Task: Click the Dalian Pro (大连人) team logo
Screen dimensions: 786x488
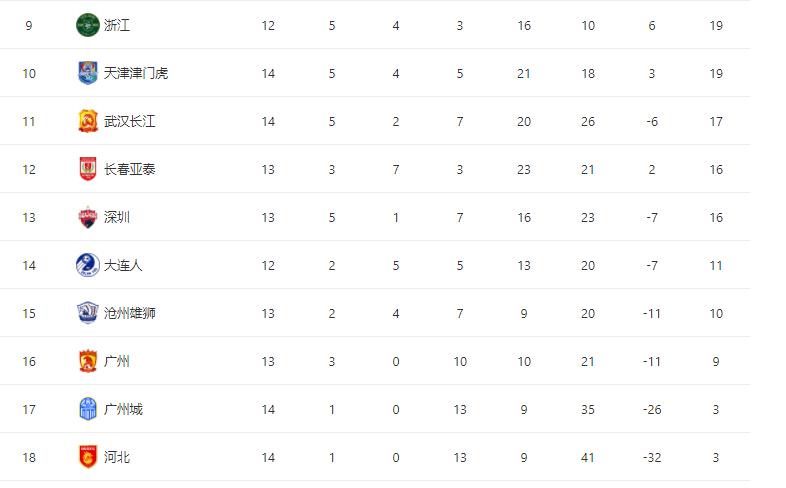Action: point(88,265)
